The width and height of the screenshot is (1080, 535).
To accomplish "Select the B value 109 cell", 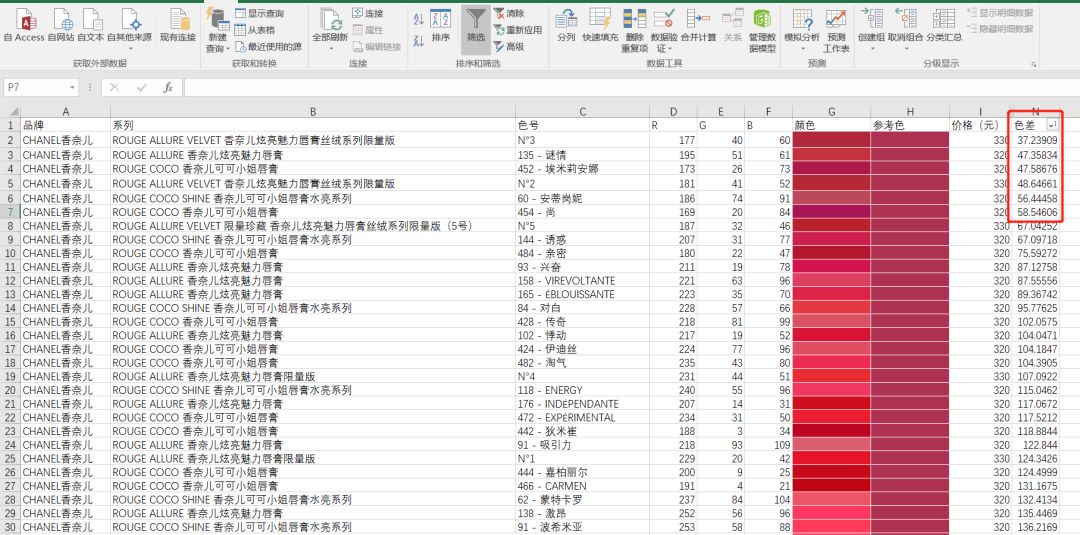I will [x=769, y=445].
